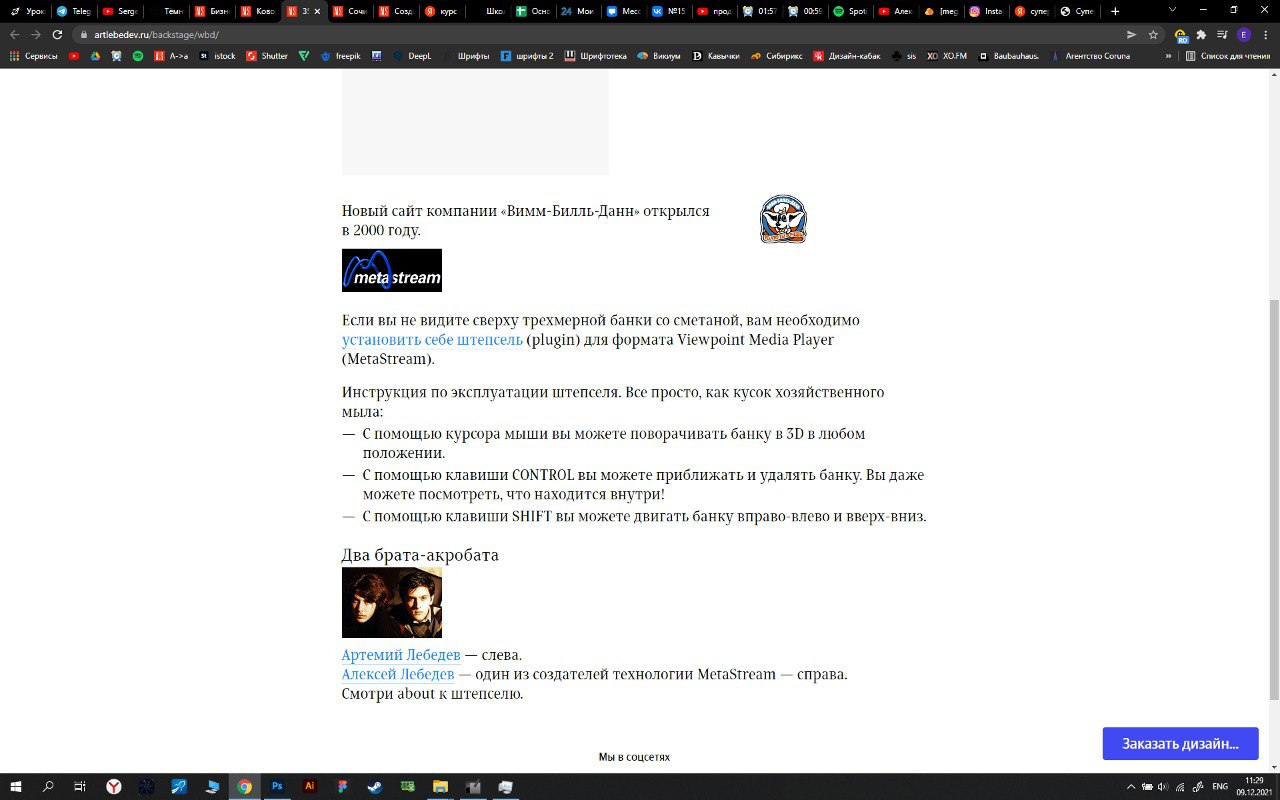Click the forward navigation arrow
Screen dimensions: 1280x800
point(35,34)
